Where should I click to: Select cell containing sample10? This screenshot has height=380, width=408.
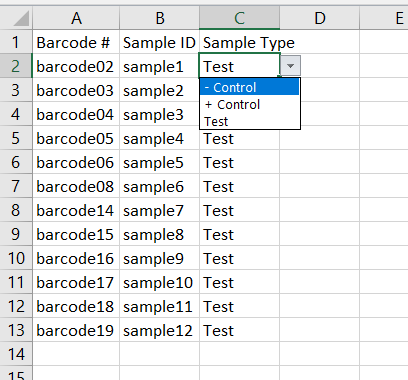159,282
